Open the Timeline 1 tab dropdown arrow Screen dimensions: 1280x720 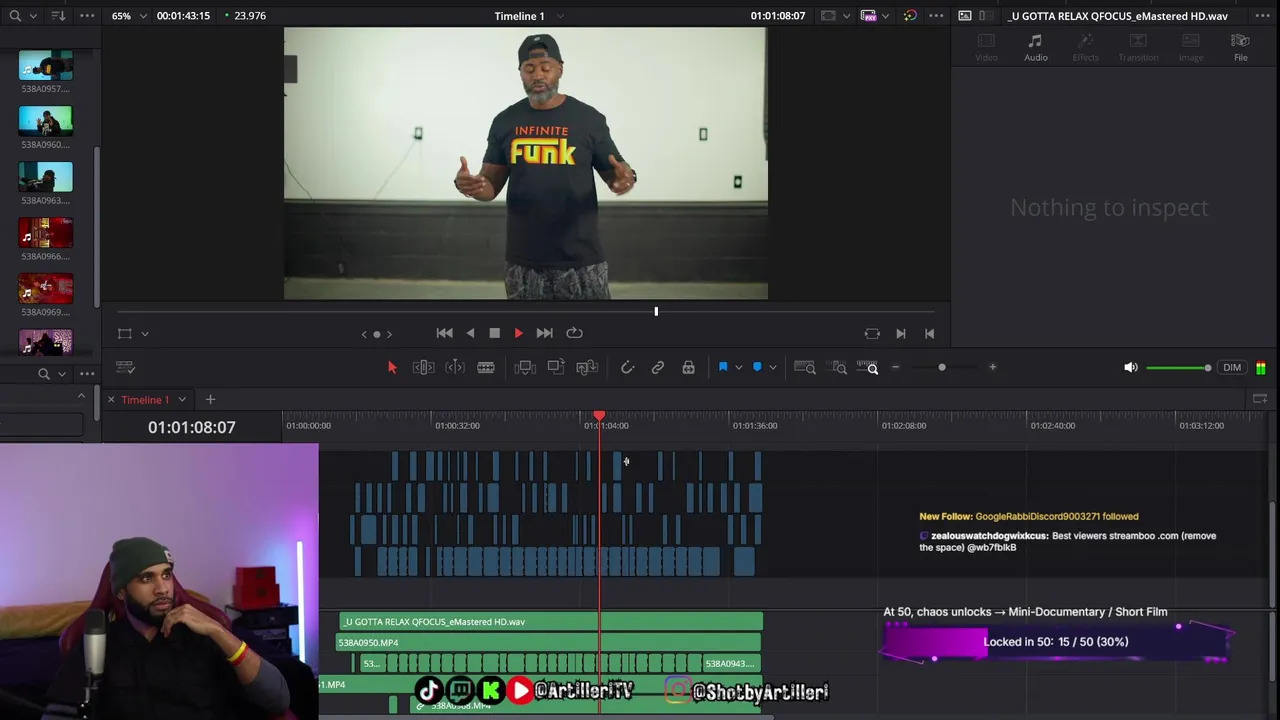pyautogui.click(x=182, y=400)
